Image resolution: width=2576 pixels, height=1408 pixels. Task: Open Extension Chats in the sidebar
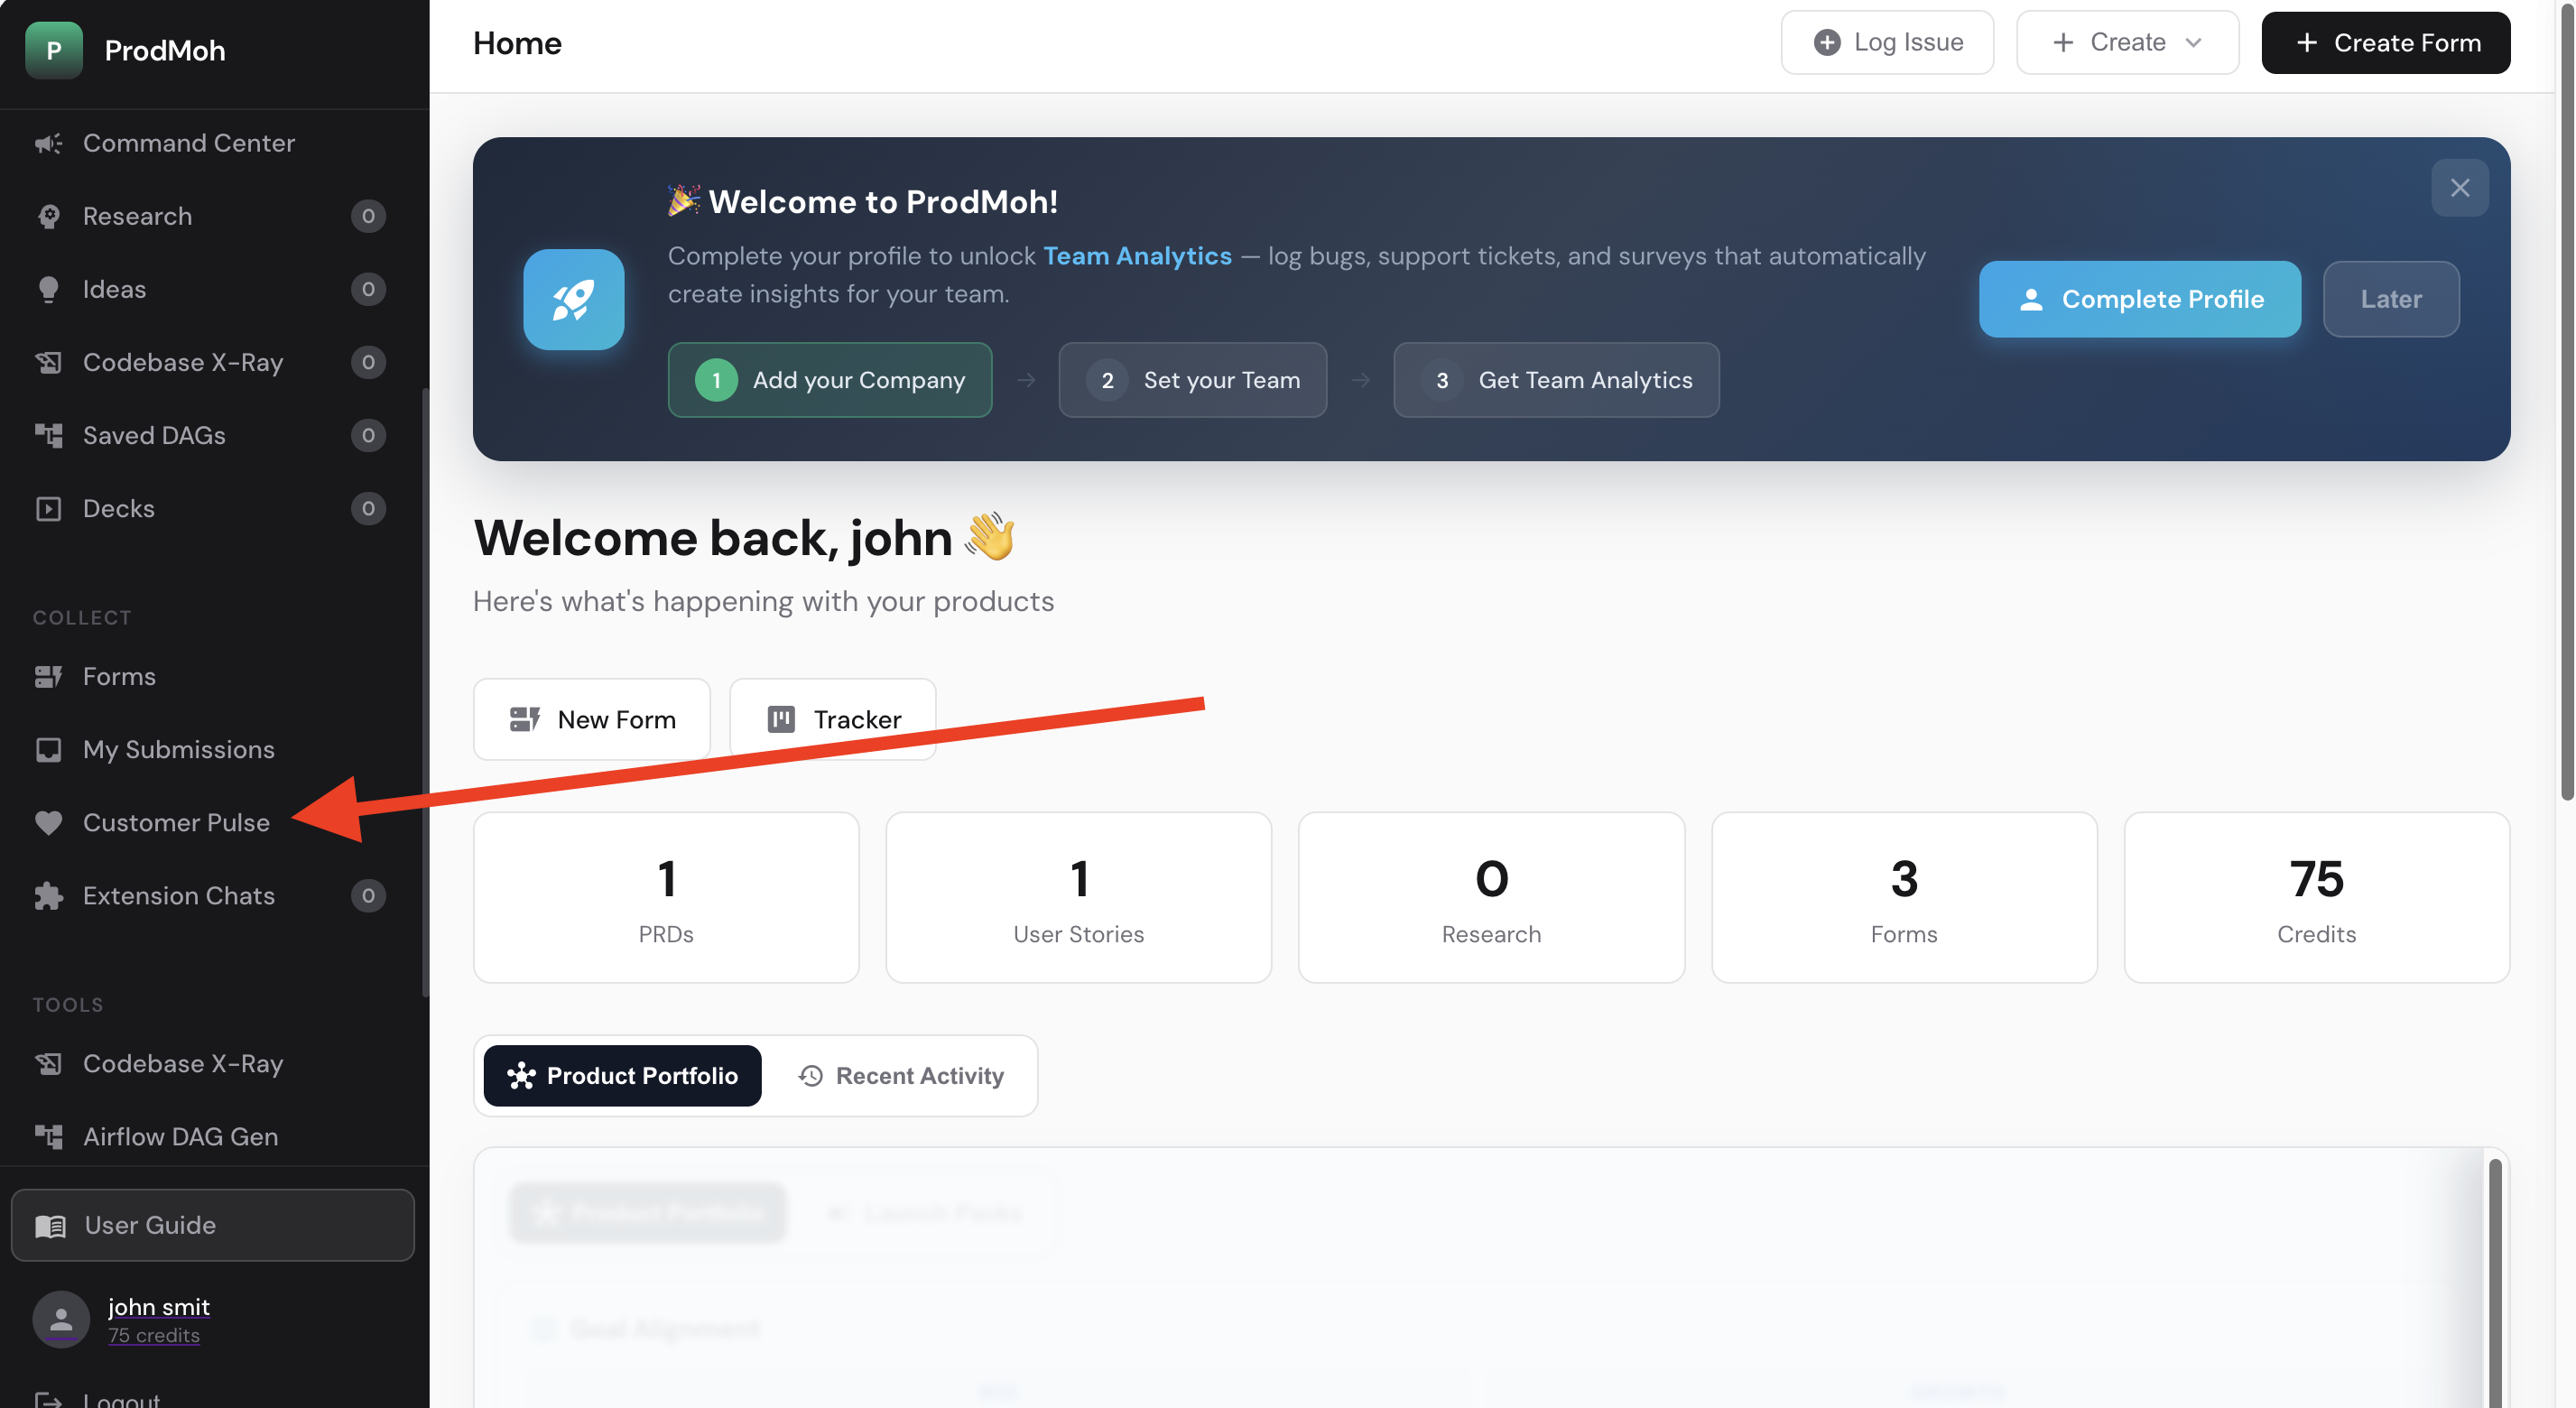tap(178, 895)
